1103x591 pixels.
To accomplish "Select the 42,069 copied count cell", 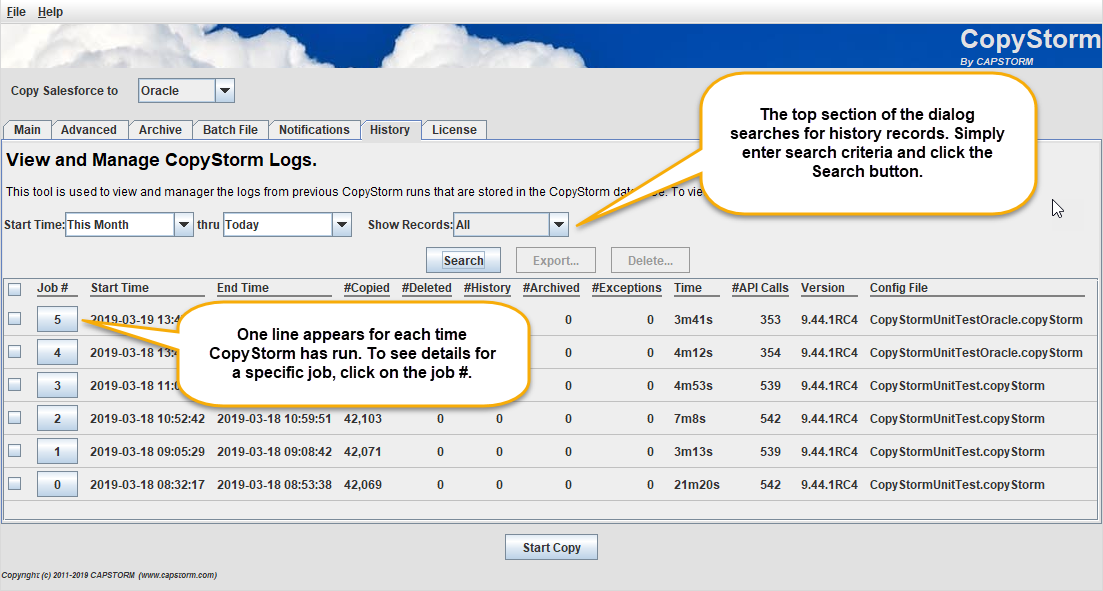I will pyautogui.click(x=363, y=485).
